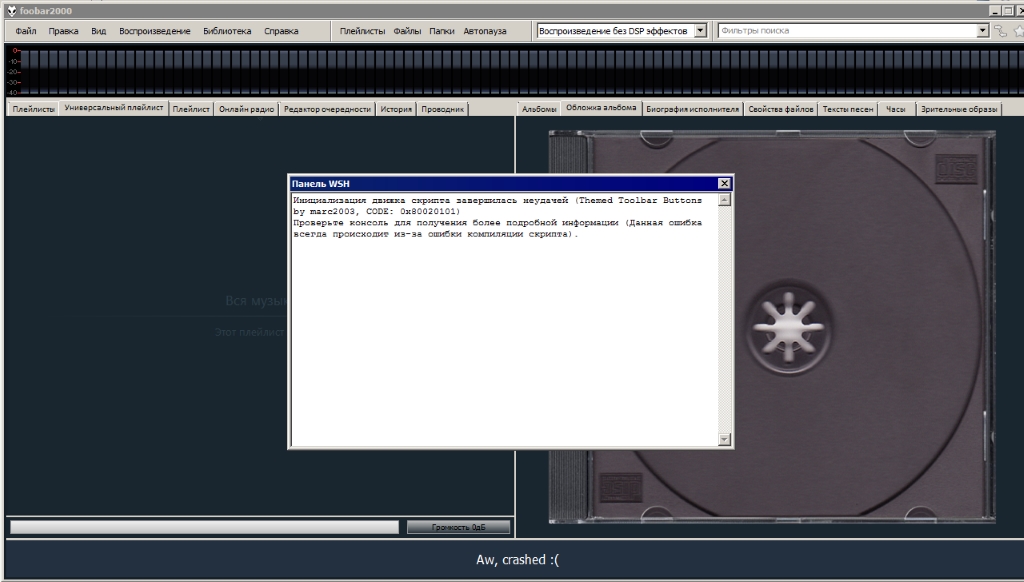
Task: Open the Часы tab
Action: click(x=895, y=109)
